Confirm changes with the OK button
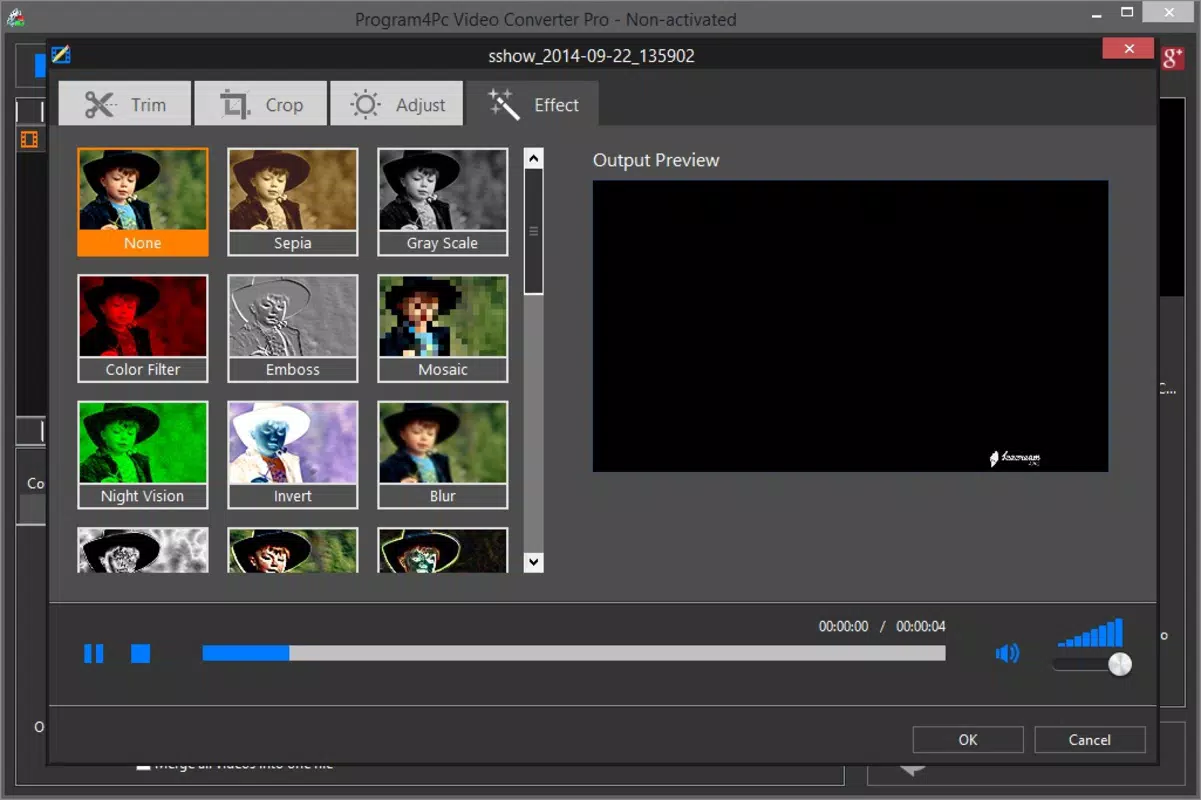1201x800 pixels. pyautogui.click(x=968, y=740)
